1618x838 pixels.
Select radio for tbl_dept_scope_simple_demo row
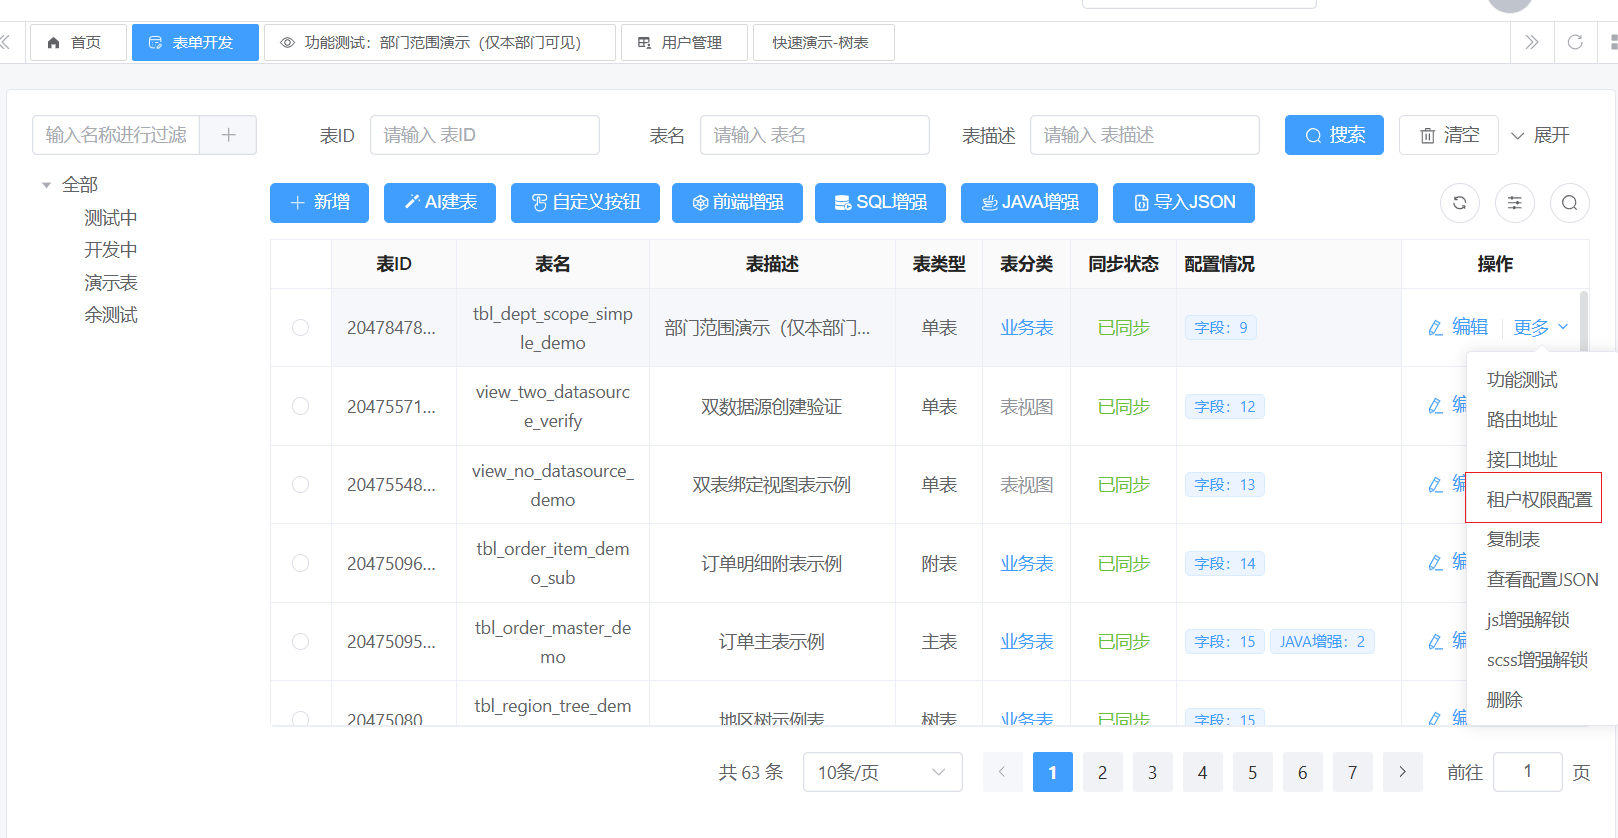pyautogui.click(x=300, y=328)
